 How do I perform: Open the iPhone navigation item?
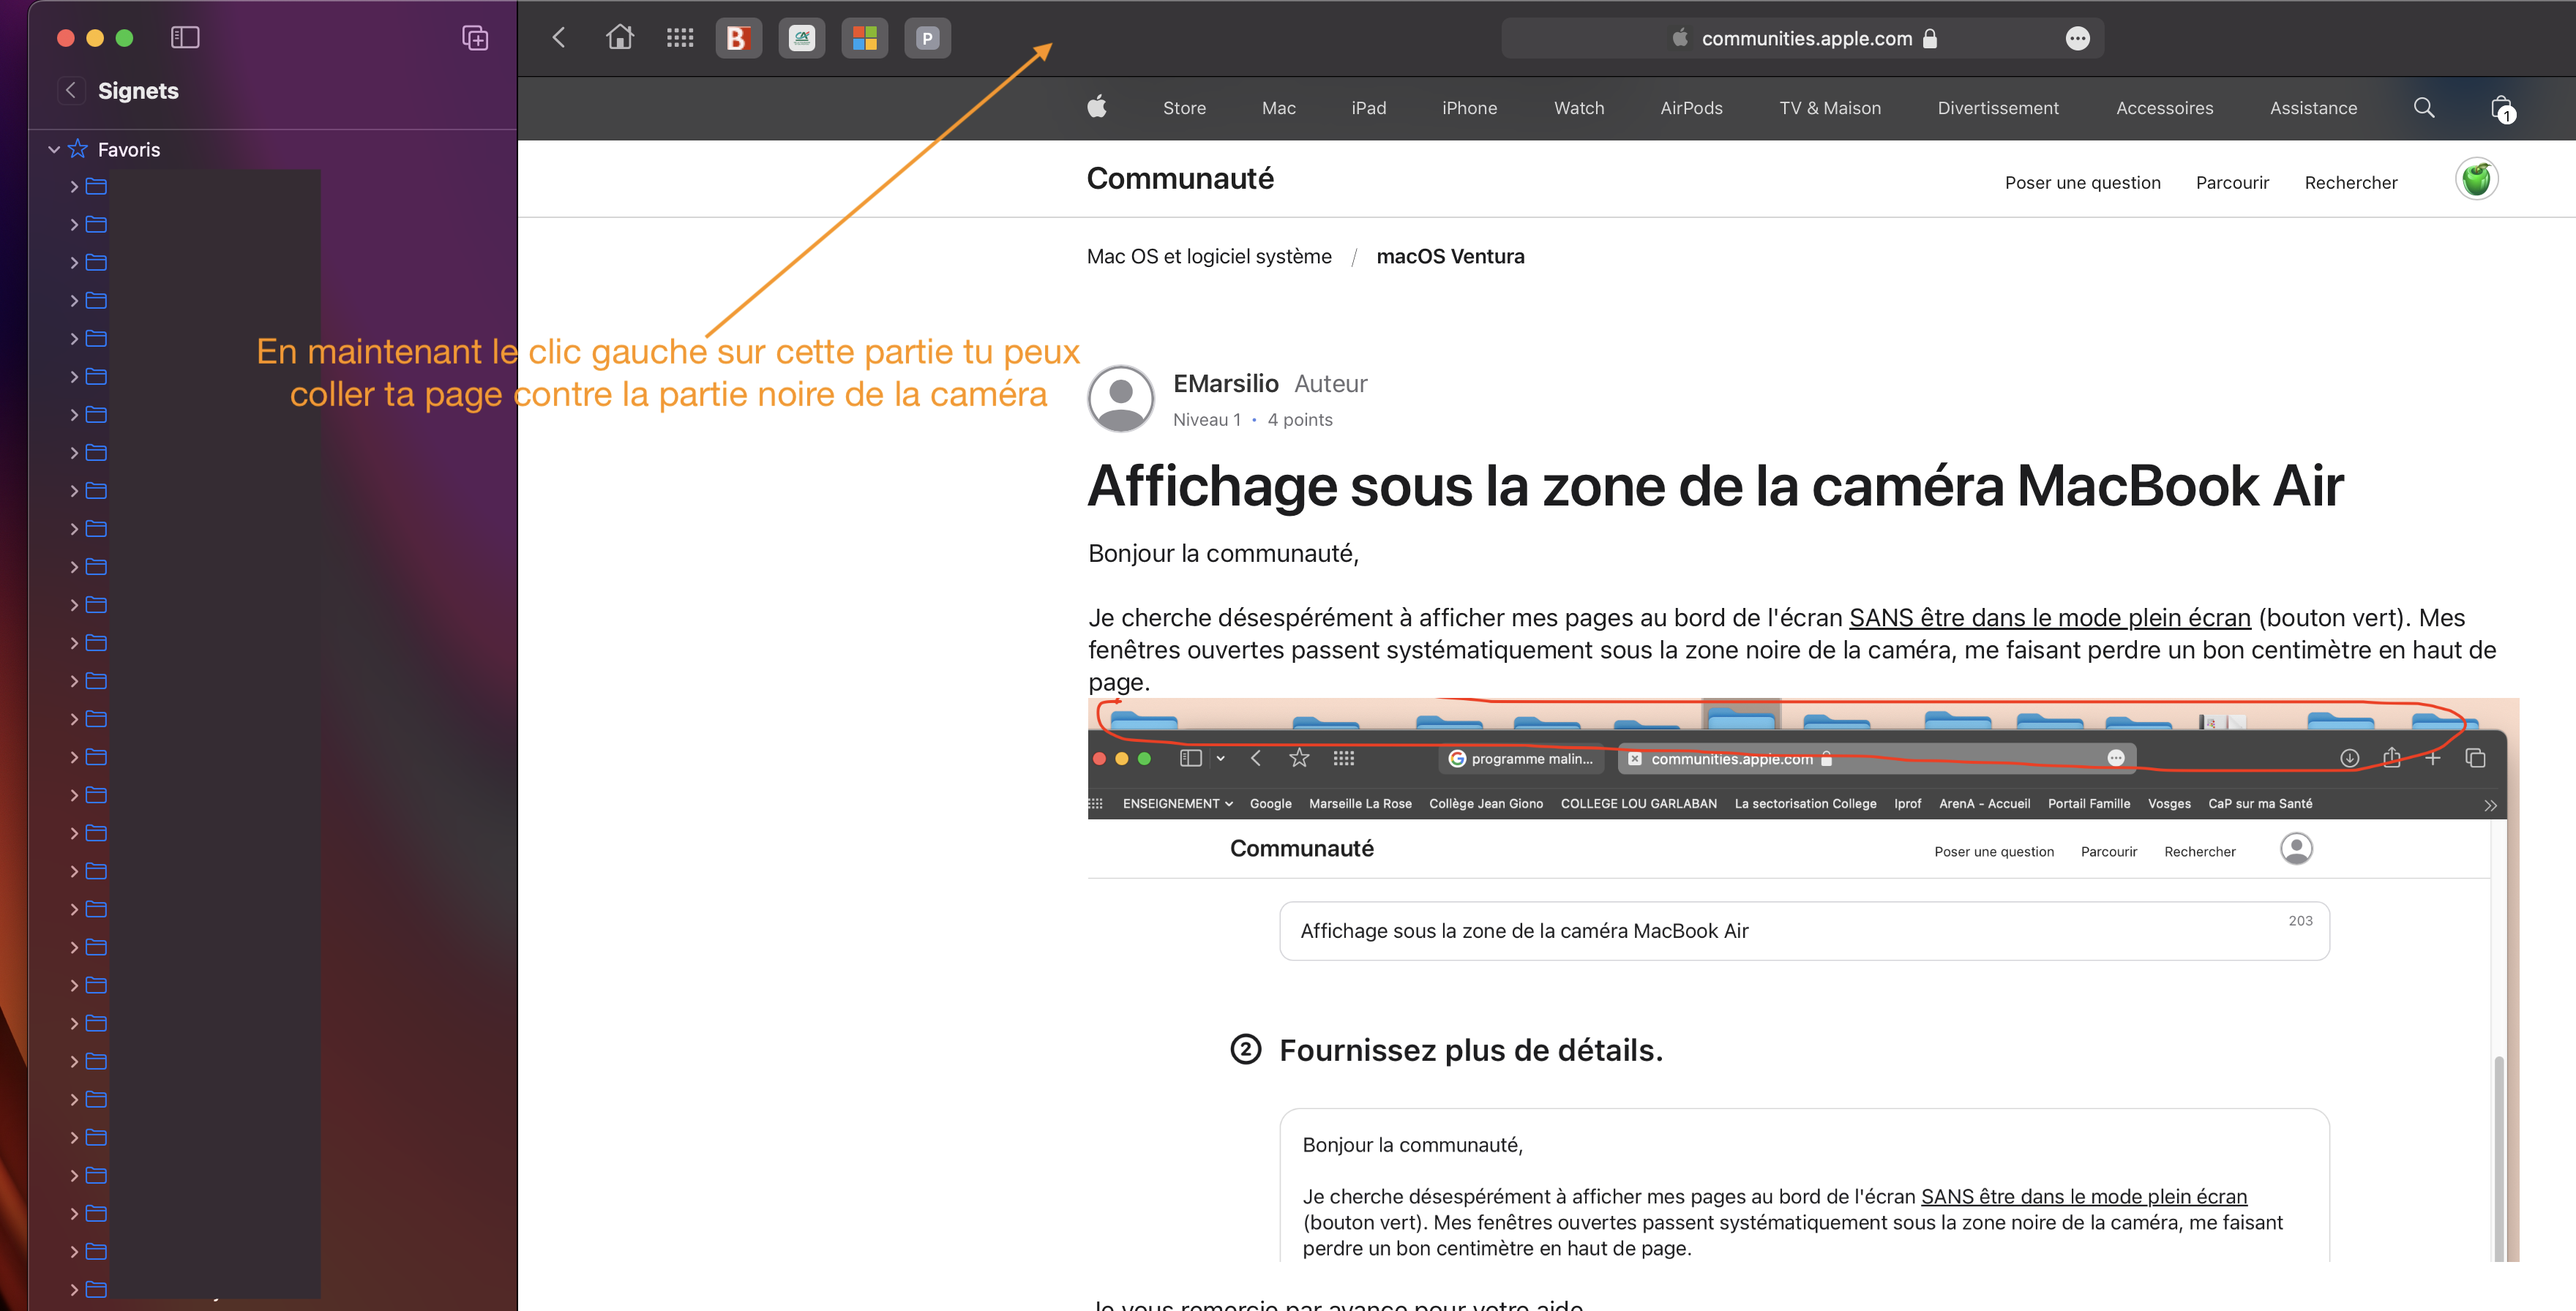click(x=1469, y=108)
